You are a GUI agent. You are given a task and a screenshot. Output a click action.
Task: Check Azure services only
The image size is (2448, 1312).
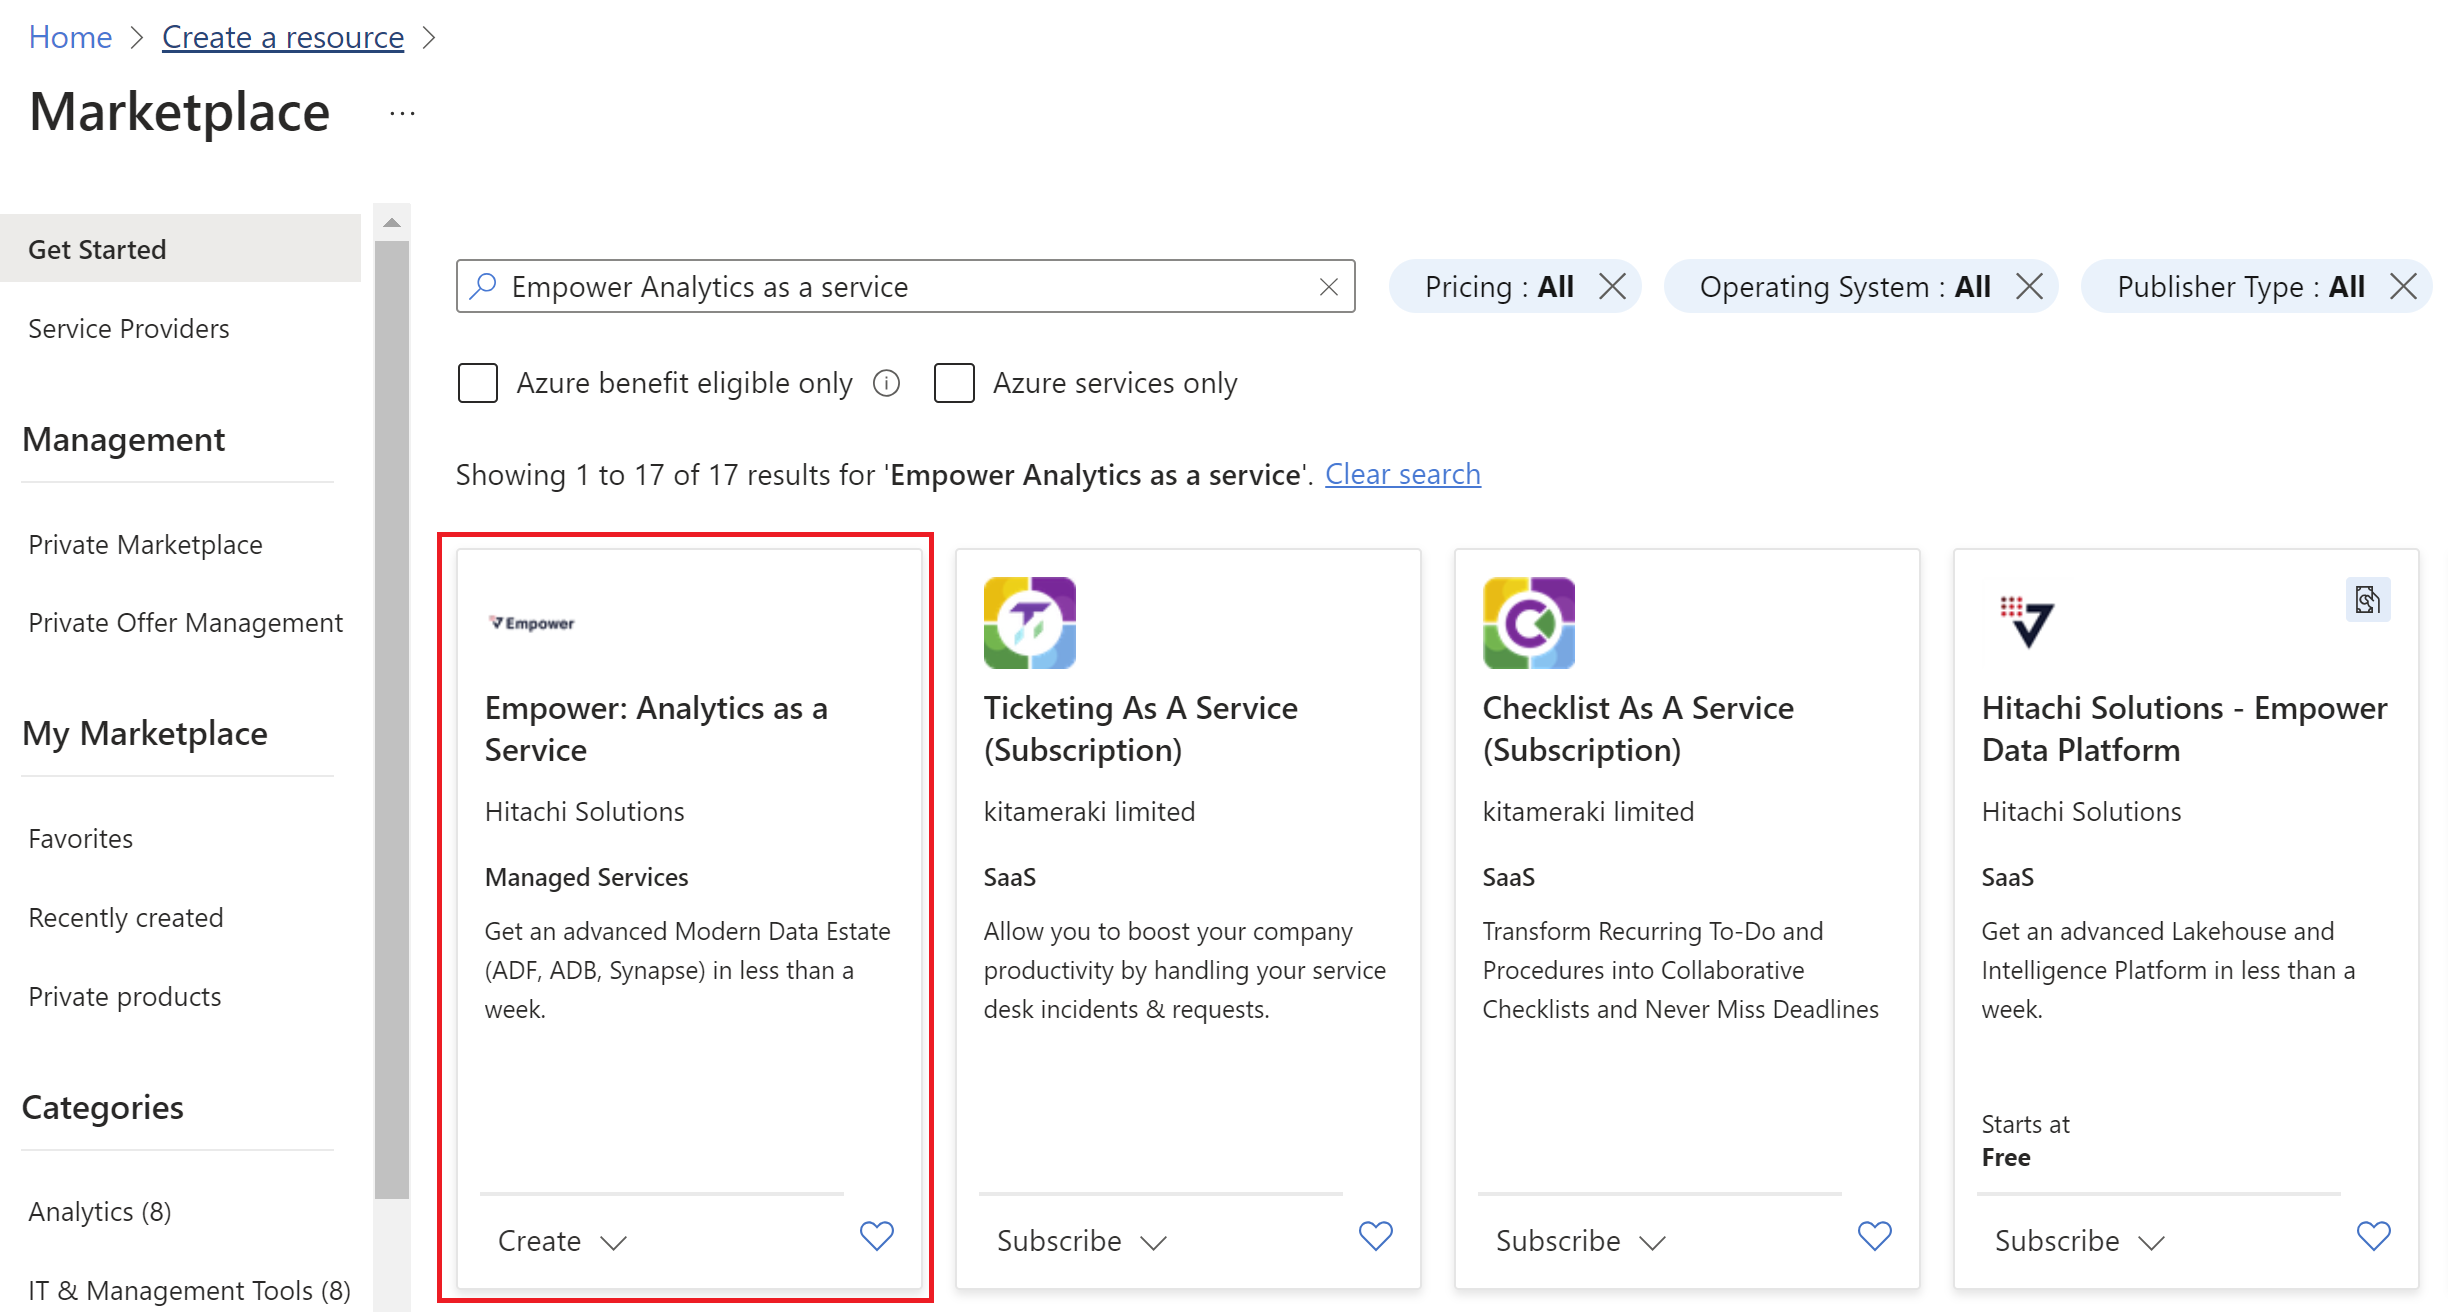point(954,383)
